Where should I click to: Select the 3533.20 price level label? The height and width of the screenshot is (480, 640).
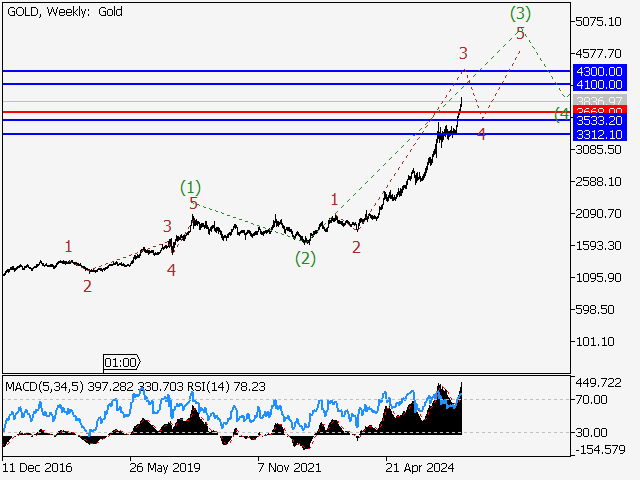pos(599,121)
